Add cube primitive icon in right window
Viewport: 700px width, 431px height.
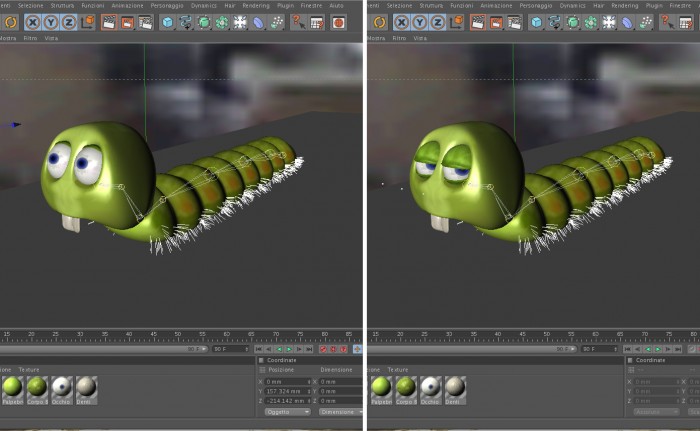tap(536, 22)
